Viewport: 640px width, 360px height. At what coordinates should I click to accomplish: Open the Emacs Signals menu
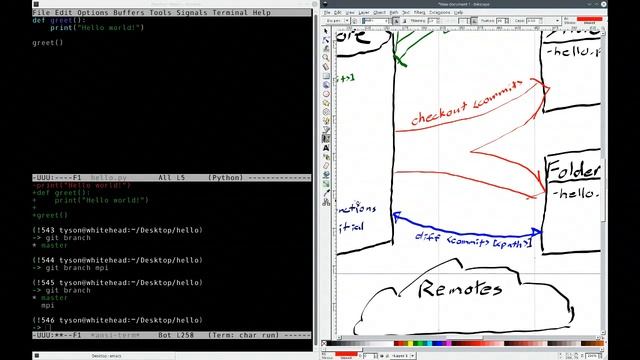tap(192, 13)
